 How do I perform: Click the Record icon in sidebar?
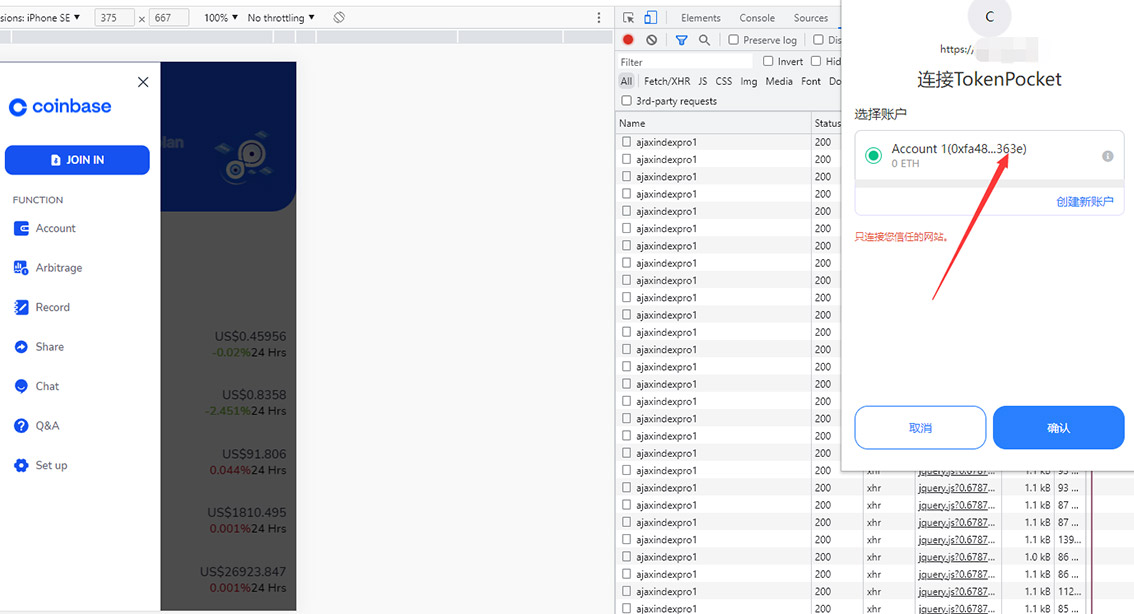[x=21, y=307]
